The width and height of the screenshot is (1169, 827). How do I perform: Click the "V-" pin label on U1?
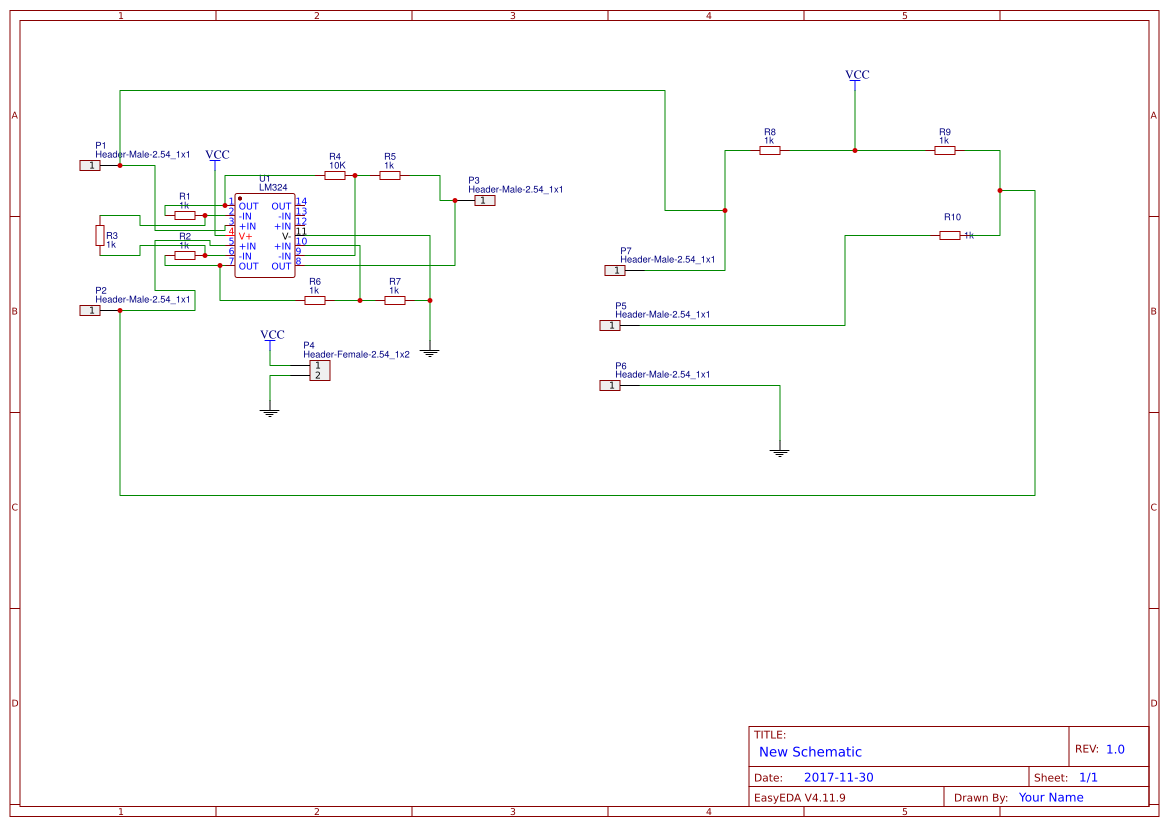(286, 236)
